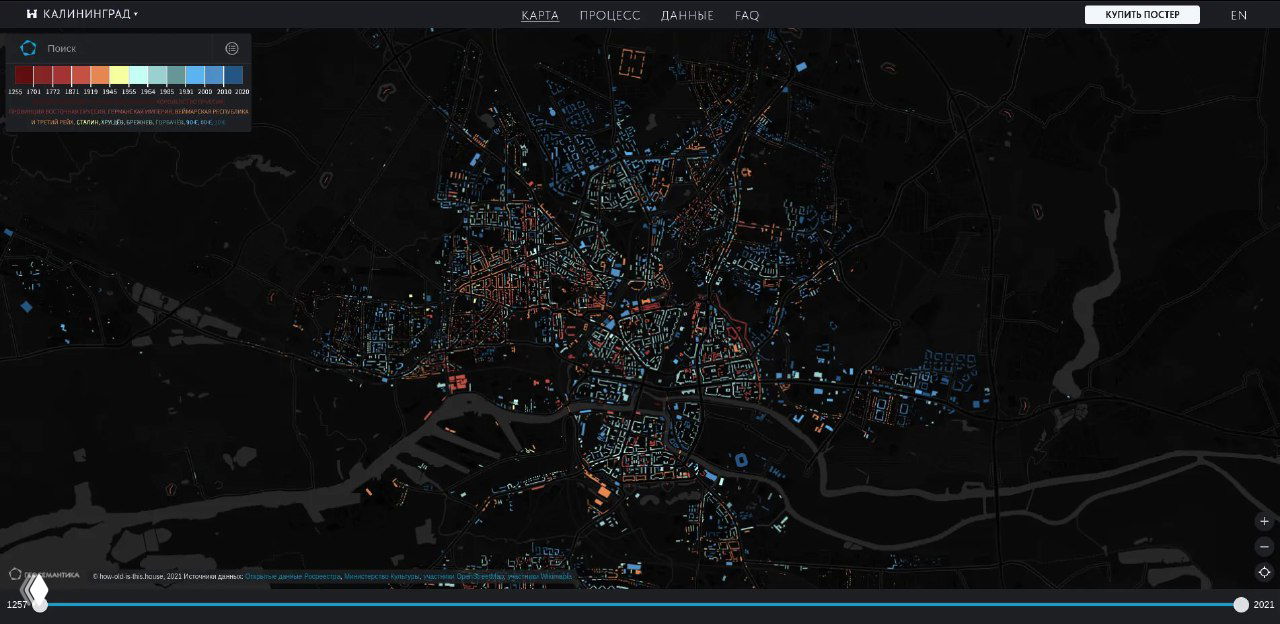Open the Данные menu item
This screenshot has height=624, width=1280.
[x=687, y=16]
